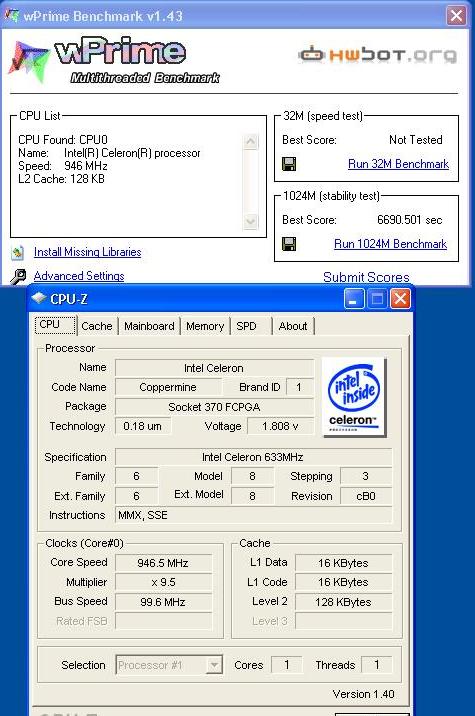Screen dimensions: 475x716
Task: Run the 1024M Benchmark
Action: tap(391, 244)
